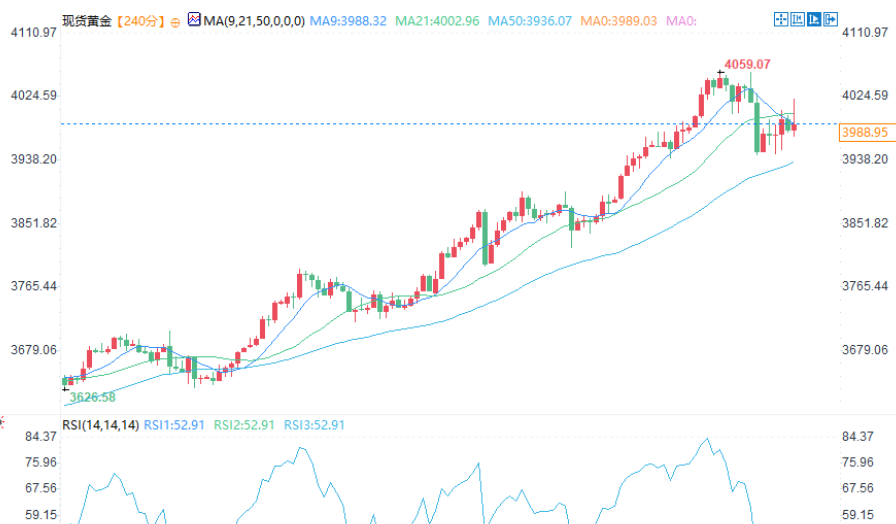The width and height of the screenshot is (896, 524).
Task: Click the exit arrow icon at toolbar's right end
Action: click(833, 19)
